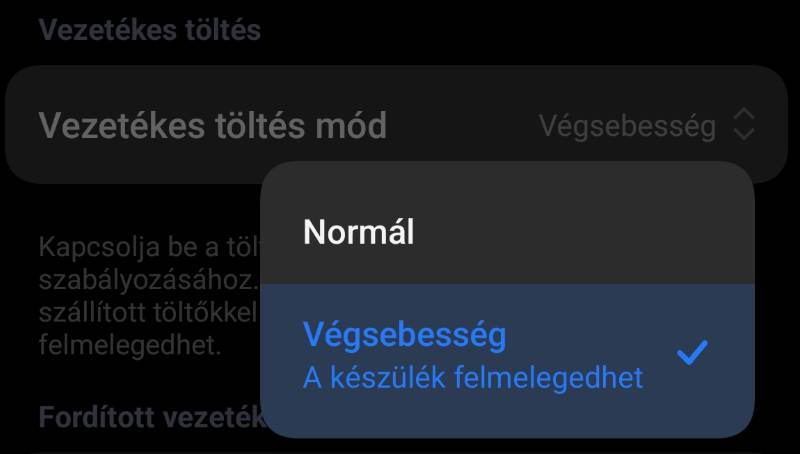This screenshot has height=454, width=800.
Task: Click the grey Végsebesség value in the row
Action: coord(627,126)
